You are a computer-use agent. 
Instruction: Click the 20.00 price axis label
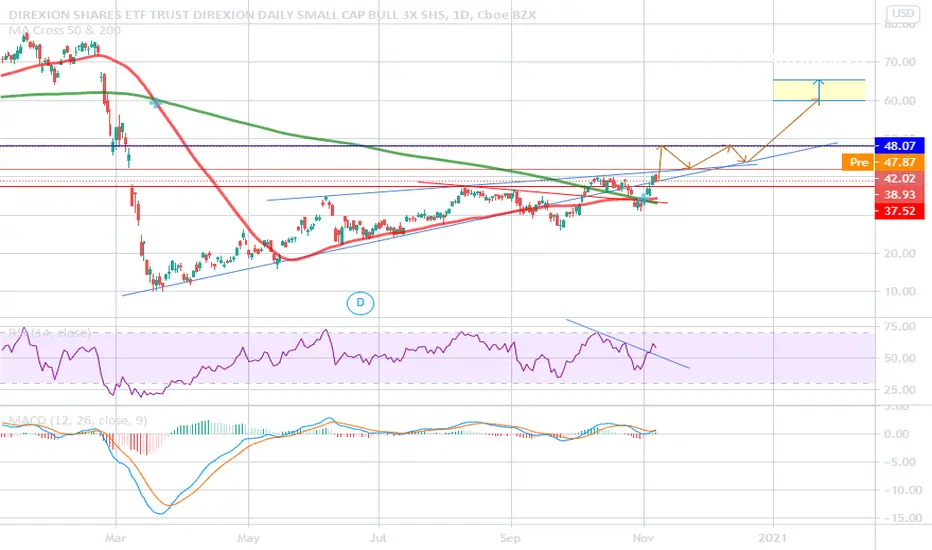pyautogui.click(x=899, y=253)
